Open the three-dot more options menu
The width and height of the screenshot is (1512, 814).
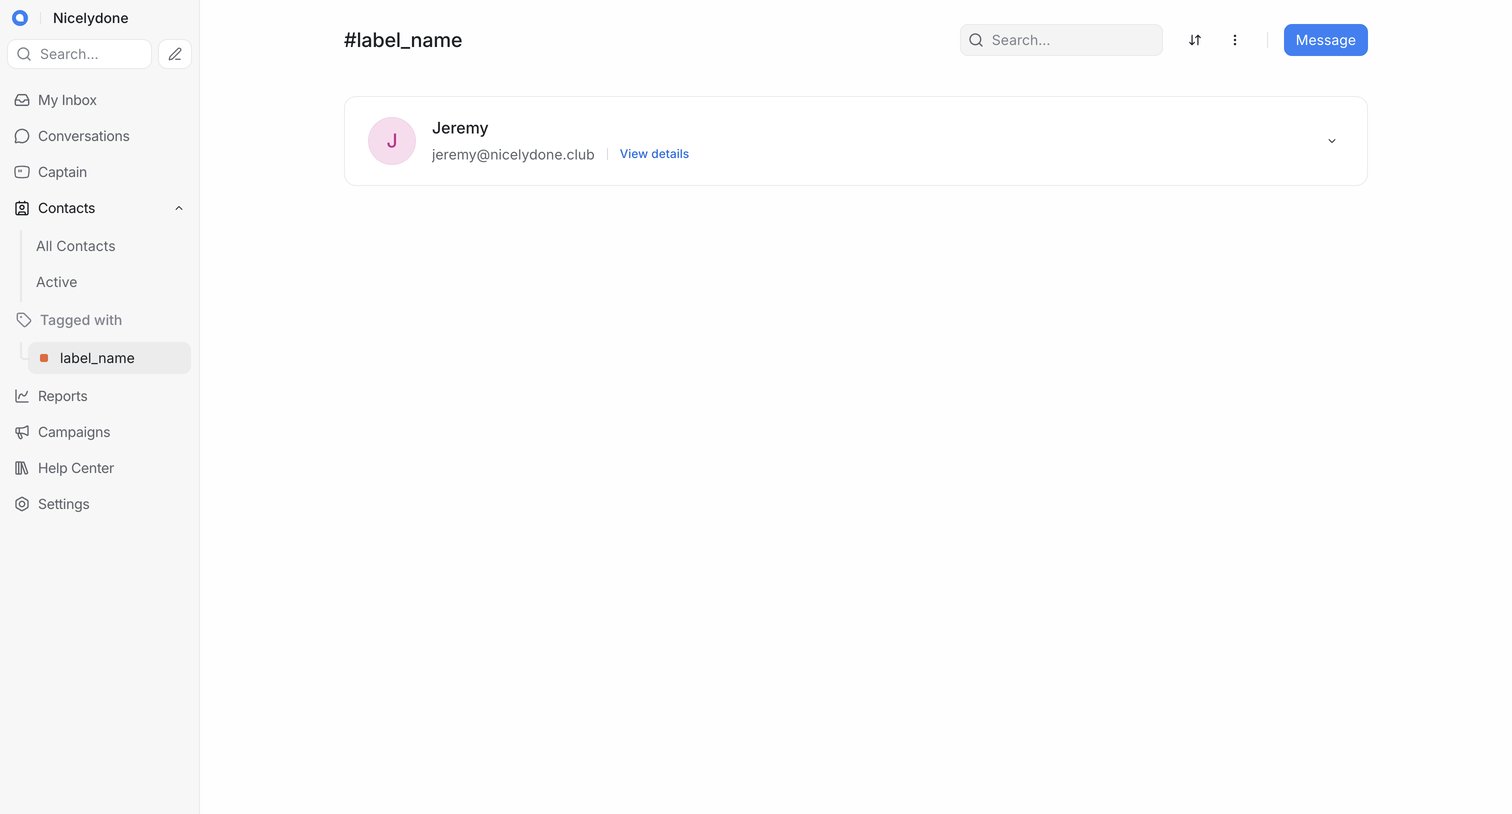click(x=1235, y=40)
